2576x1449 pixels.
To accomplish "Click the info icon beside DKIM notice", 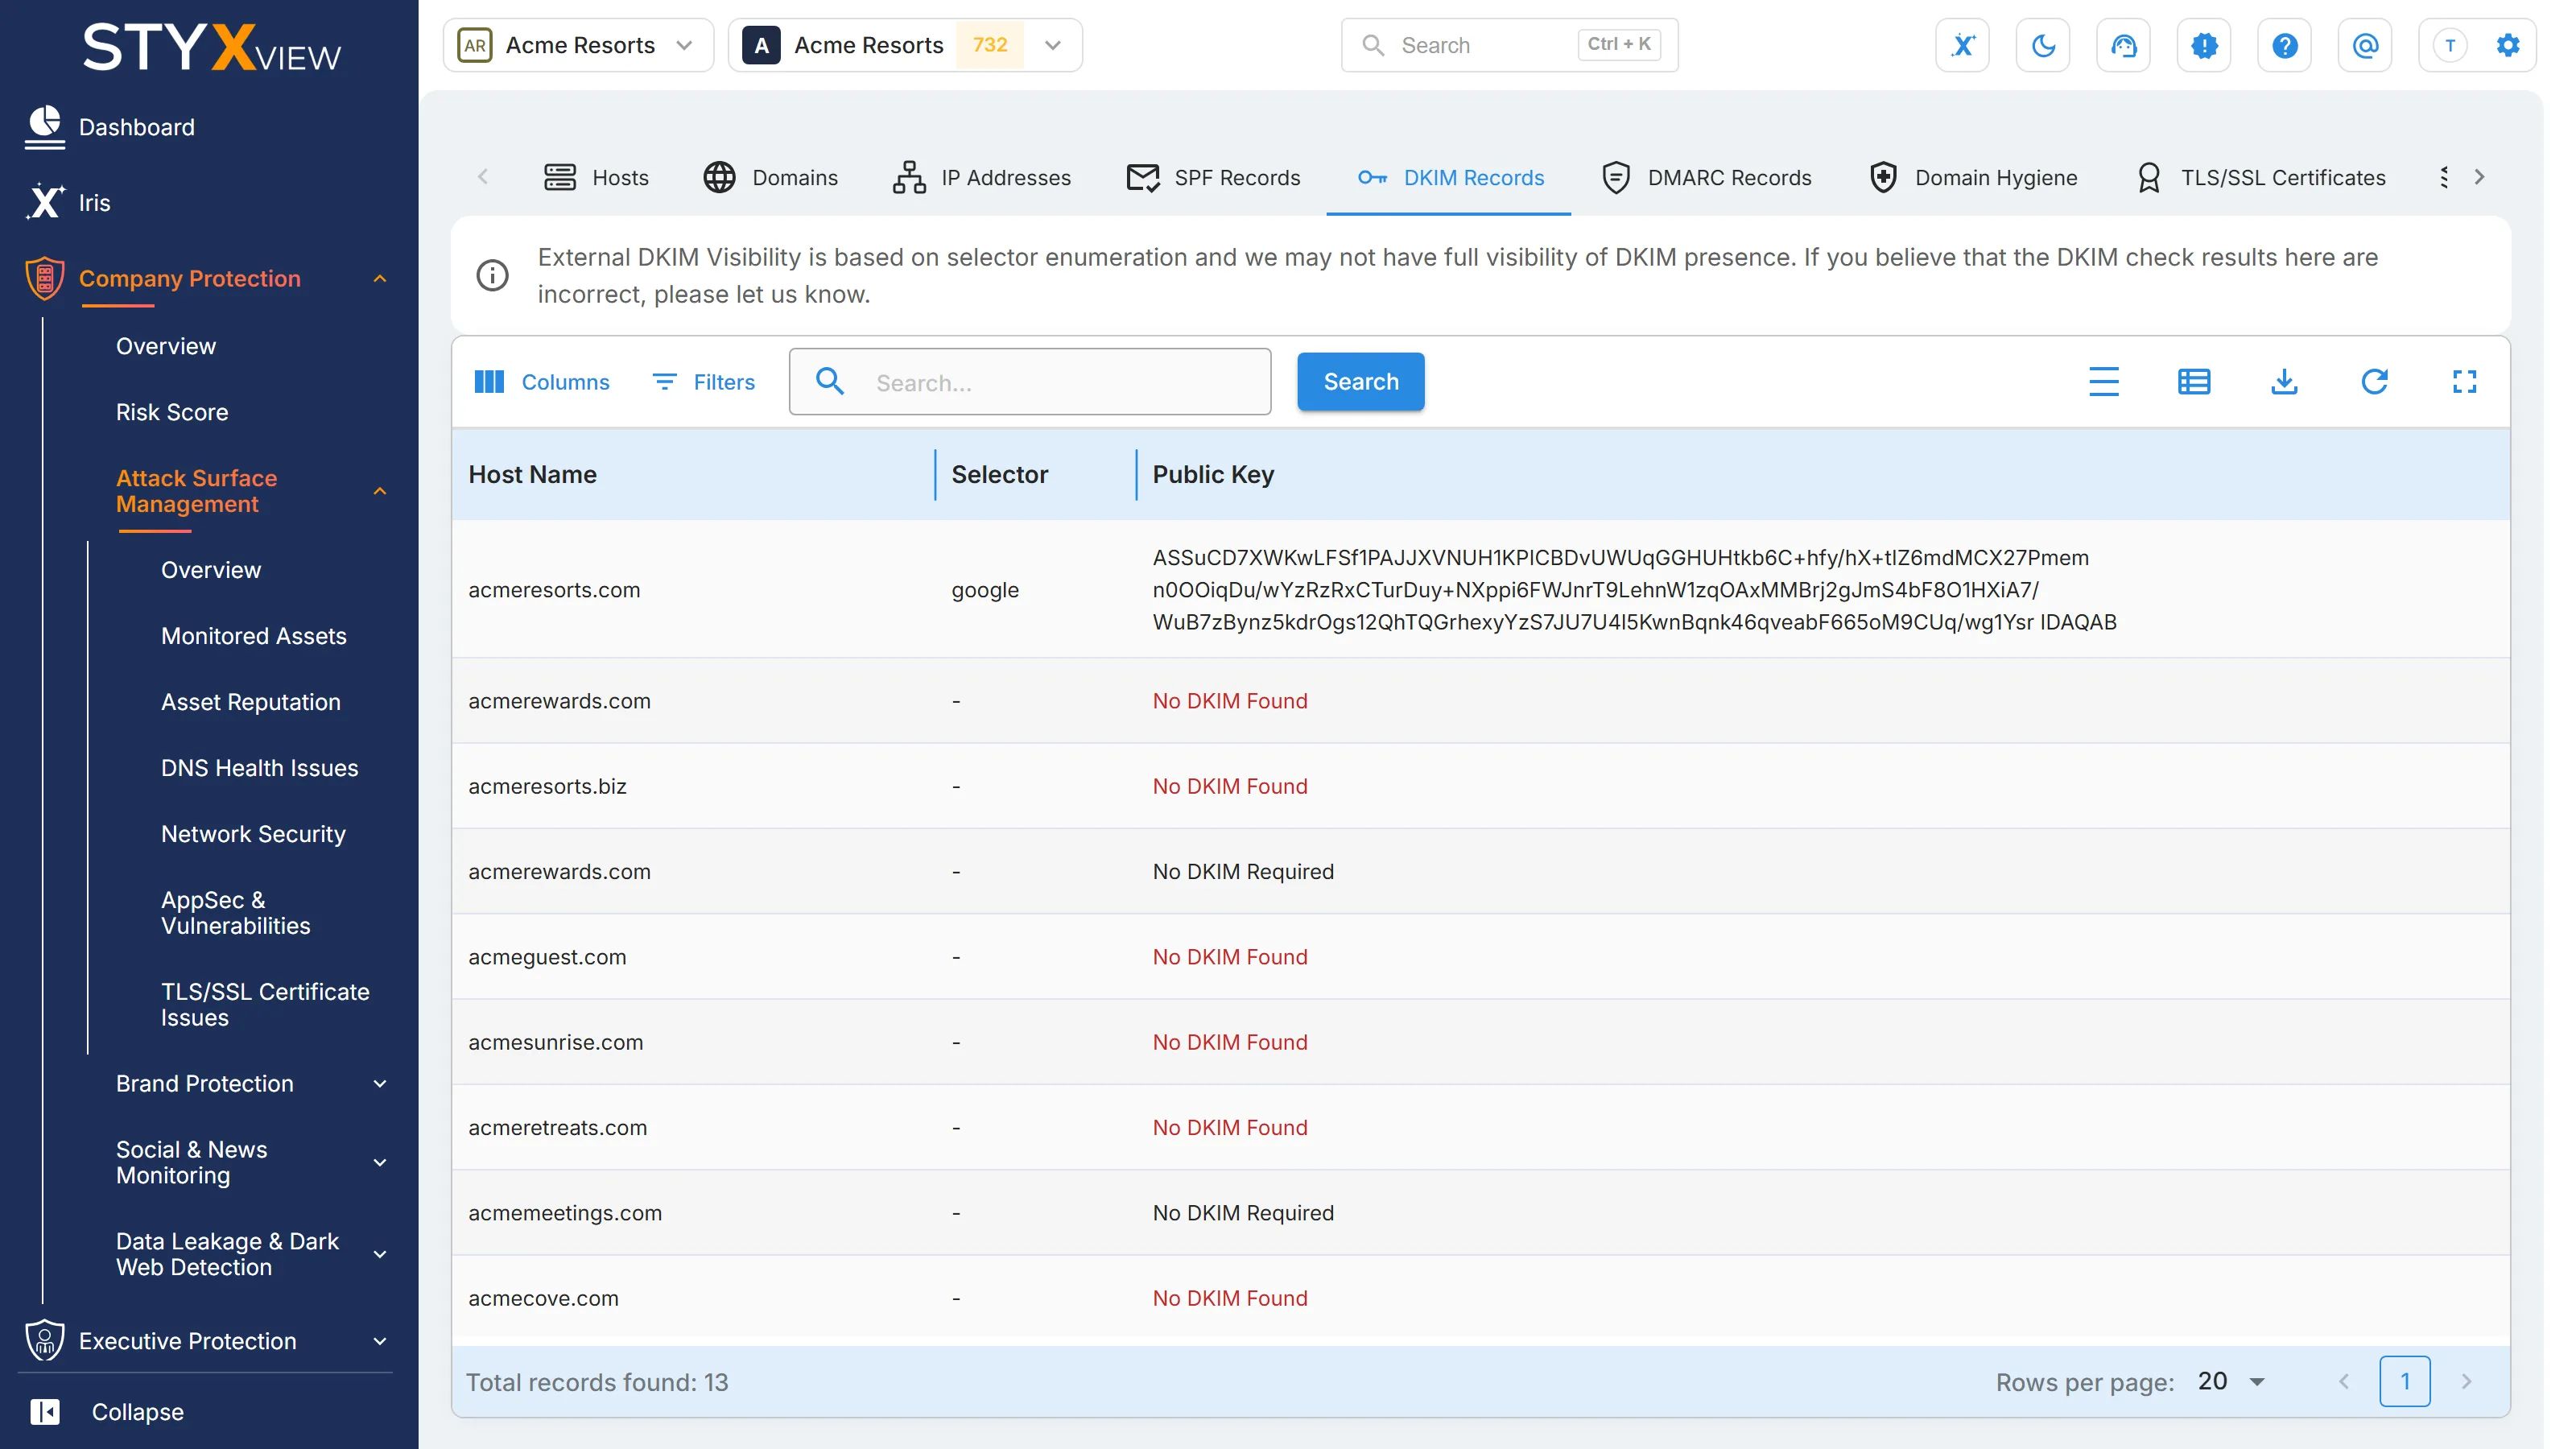I will coord(492,275).
